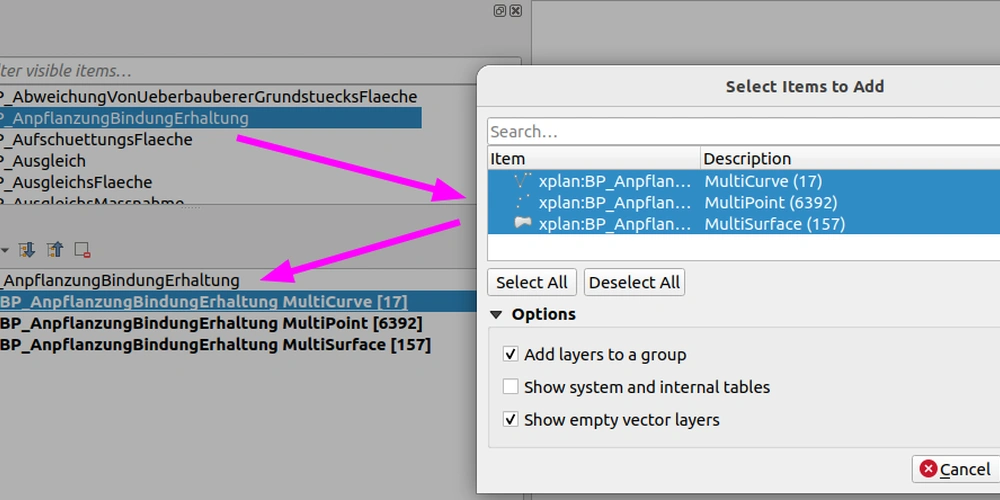Click the MultiCurve line geometry icon
1000x500 pixels.
coord(523,181)
